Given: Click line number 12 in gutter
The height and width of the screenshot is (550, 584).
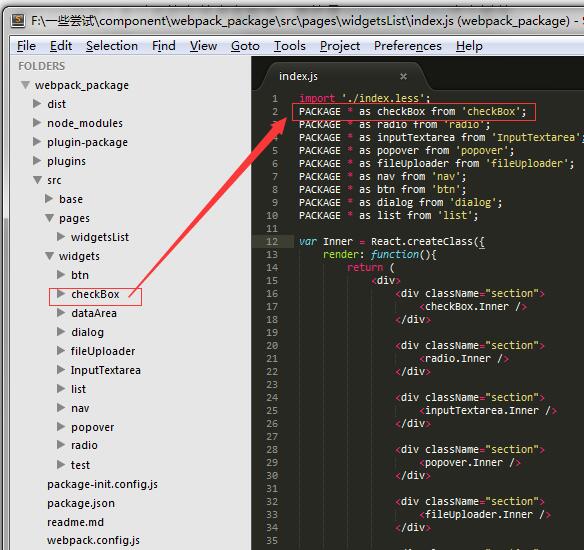Looking at the screenshot, I should pos(272,241).
